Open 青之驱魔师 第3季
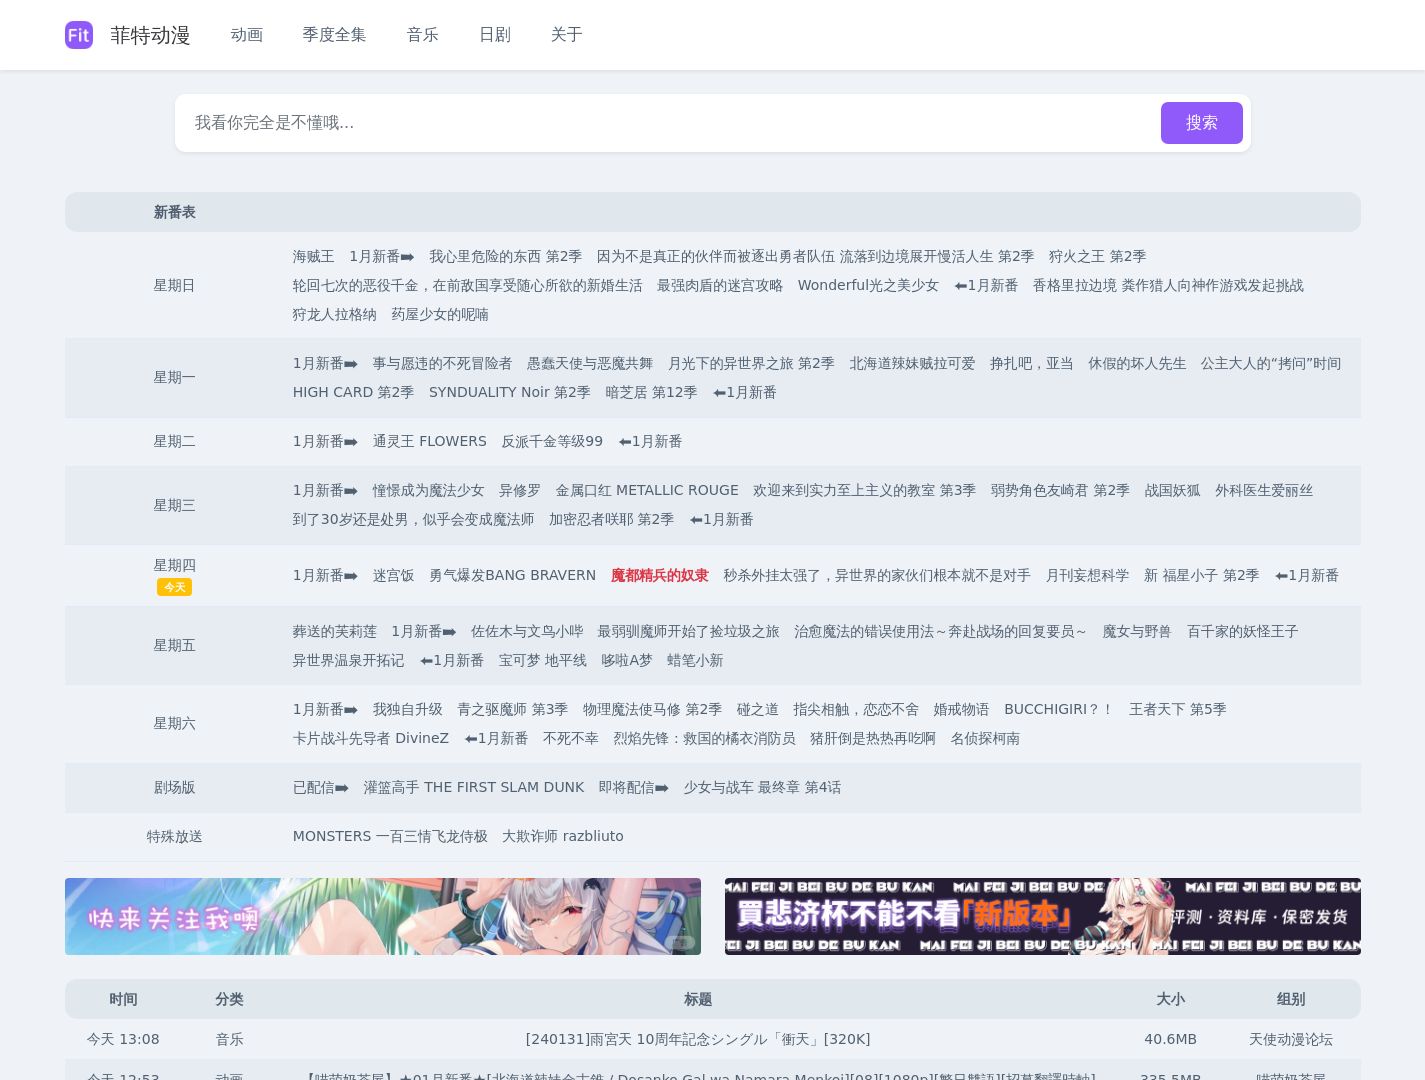 [512, 710]
